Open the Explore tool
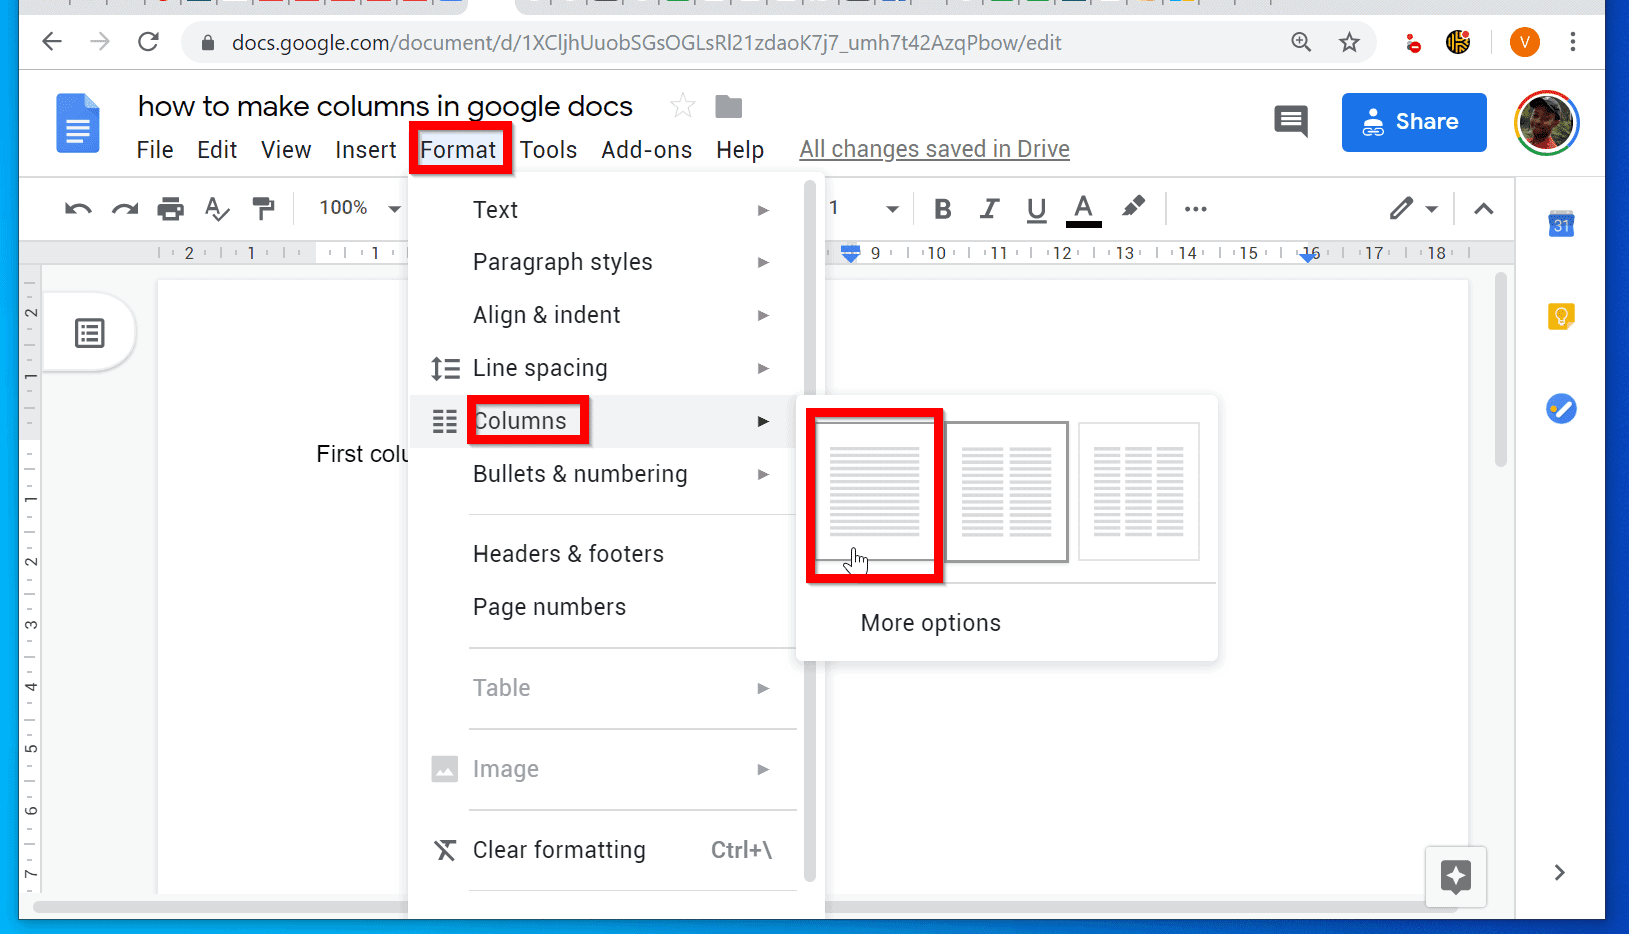The image size is (1629, 934). click(x=1456, y=877)
